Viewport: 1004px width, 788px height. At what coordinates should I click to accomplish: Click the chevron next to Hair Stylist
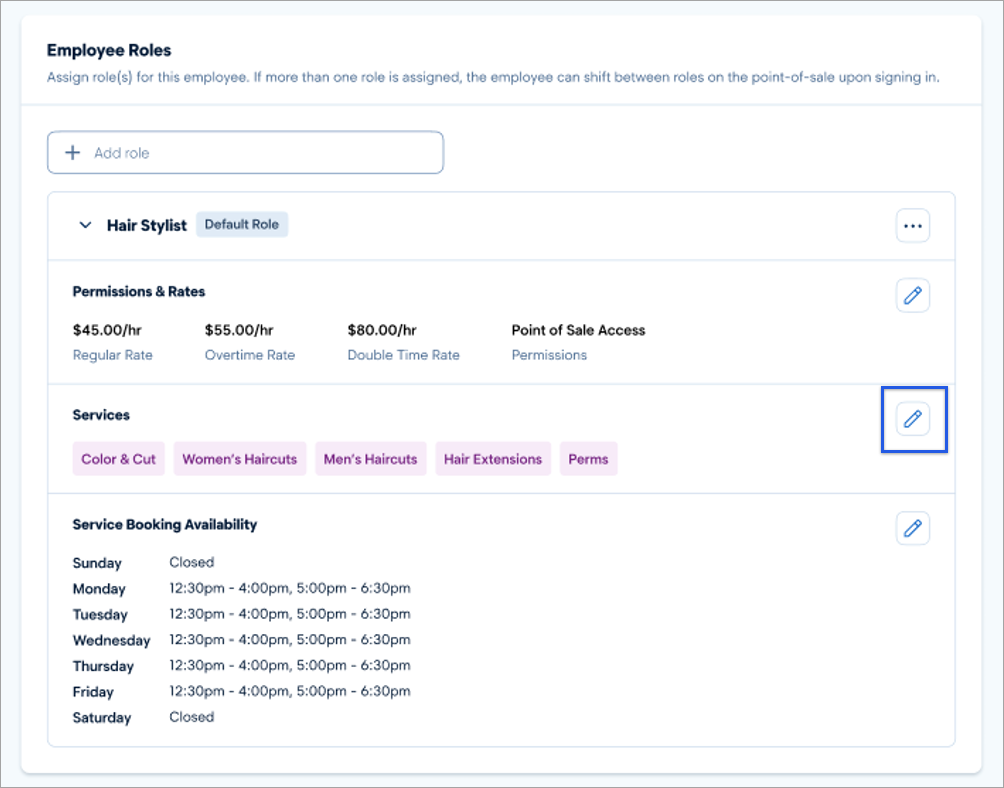click(x=85, y=225)
